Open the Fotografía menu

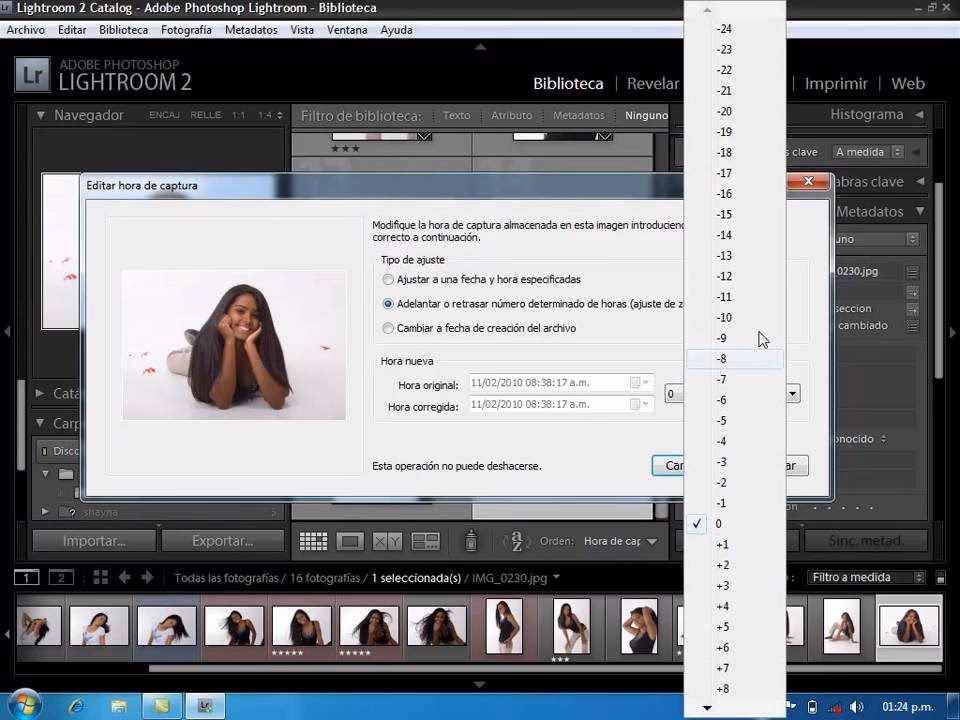[x=186, y=29]
